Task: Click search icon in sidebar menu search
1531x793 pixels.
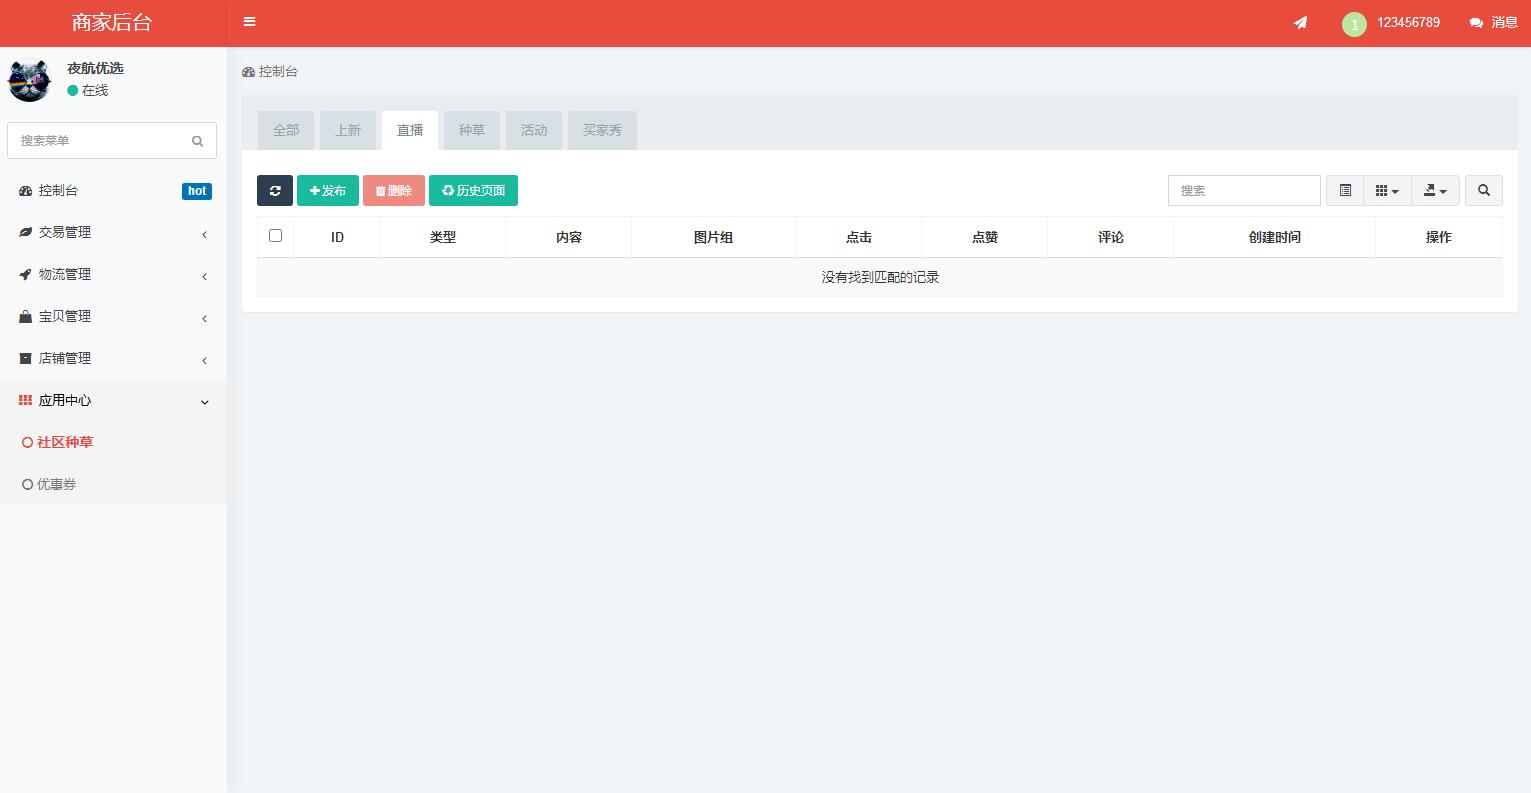Action: (197, 141)
